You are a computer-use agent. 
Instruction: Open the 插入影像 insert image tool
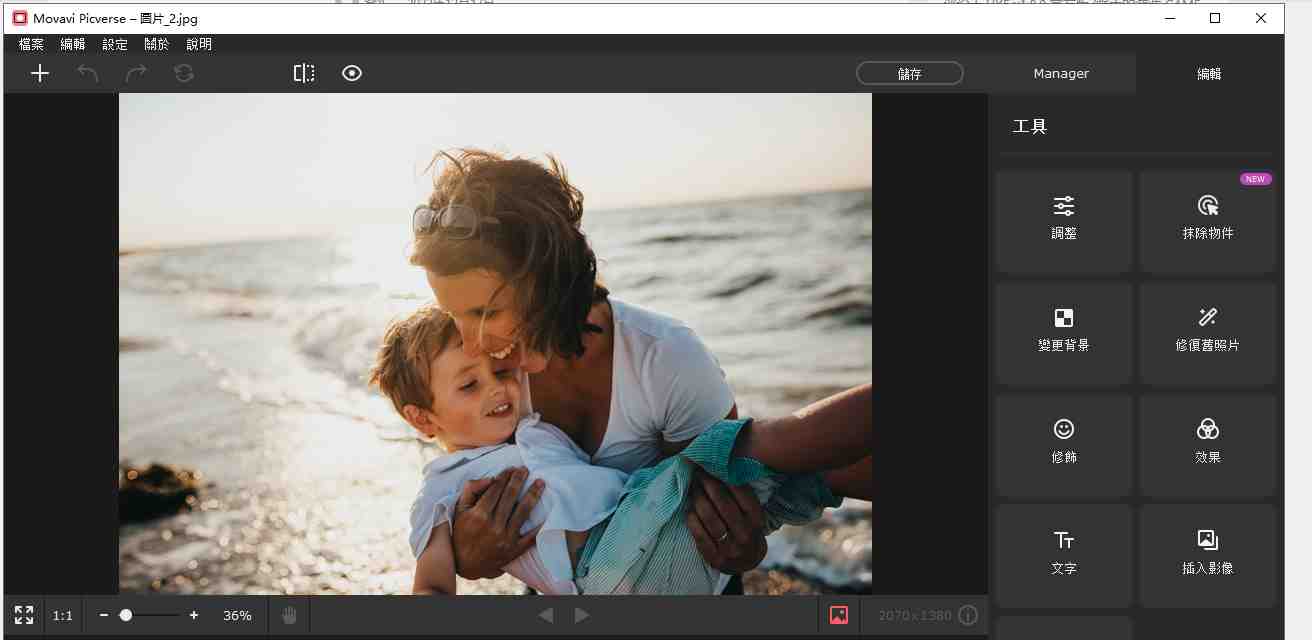(1207, 554)
